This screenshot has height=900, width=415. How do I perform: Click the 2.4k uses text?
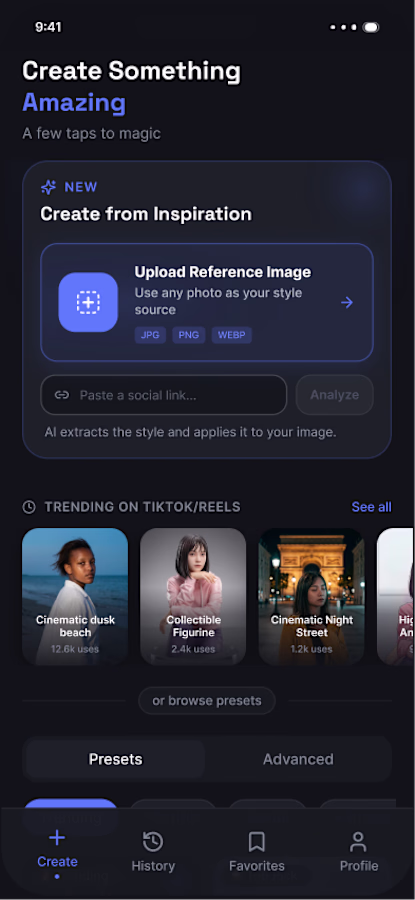[193, 649]
